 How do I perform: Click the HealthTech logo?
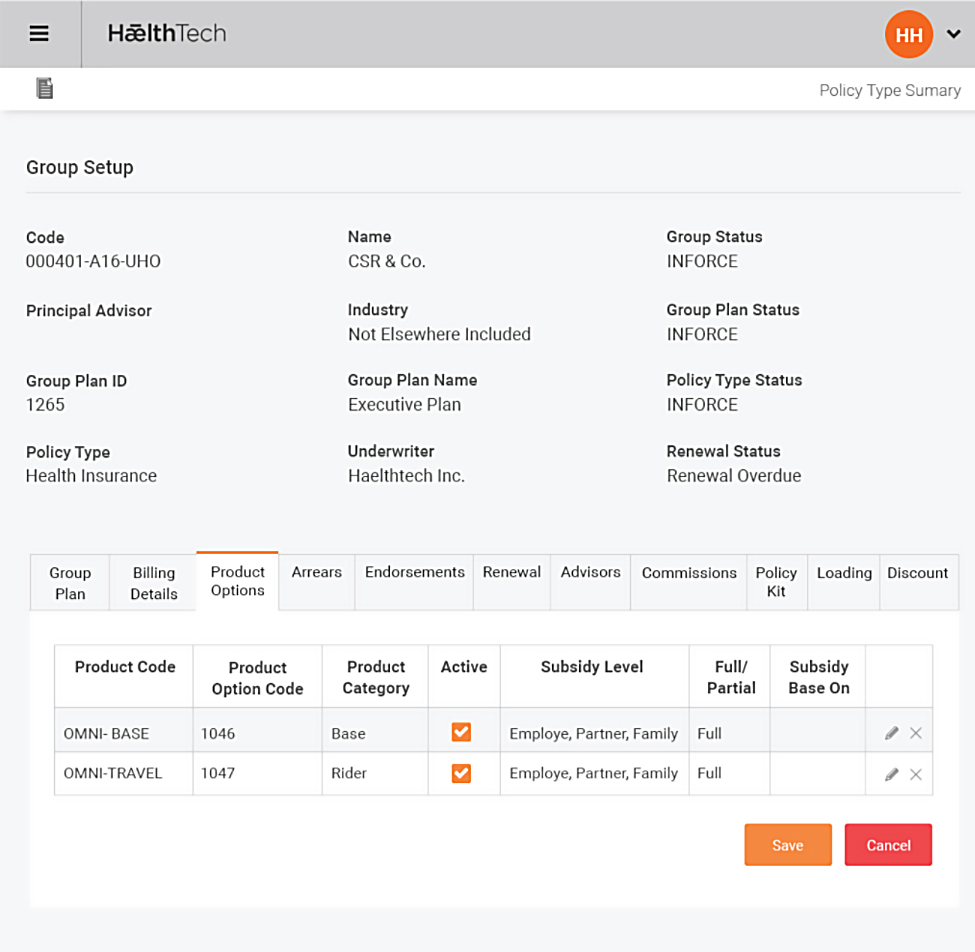pyautogui.click(x=167, y=34)
